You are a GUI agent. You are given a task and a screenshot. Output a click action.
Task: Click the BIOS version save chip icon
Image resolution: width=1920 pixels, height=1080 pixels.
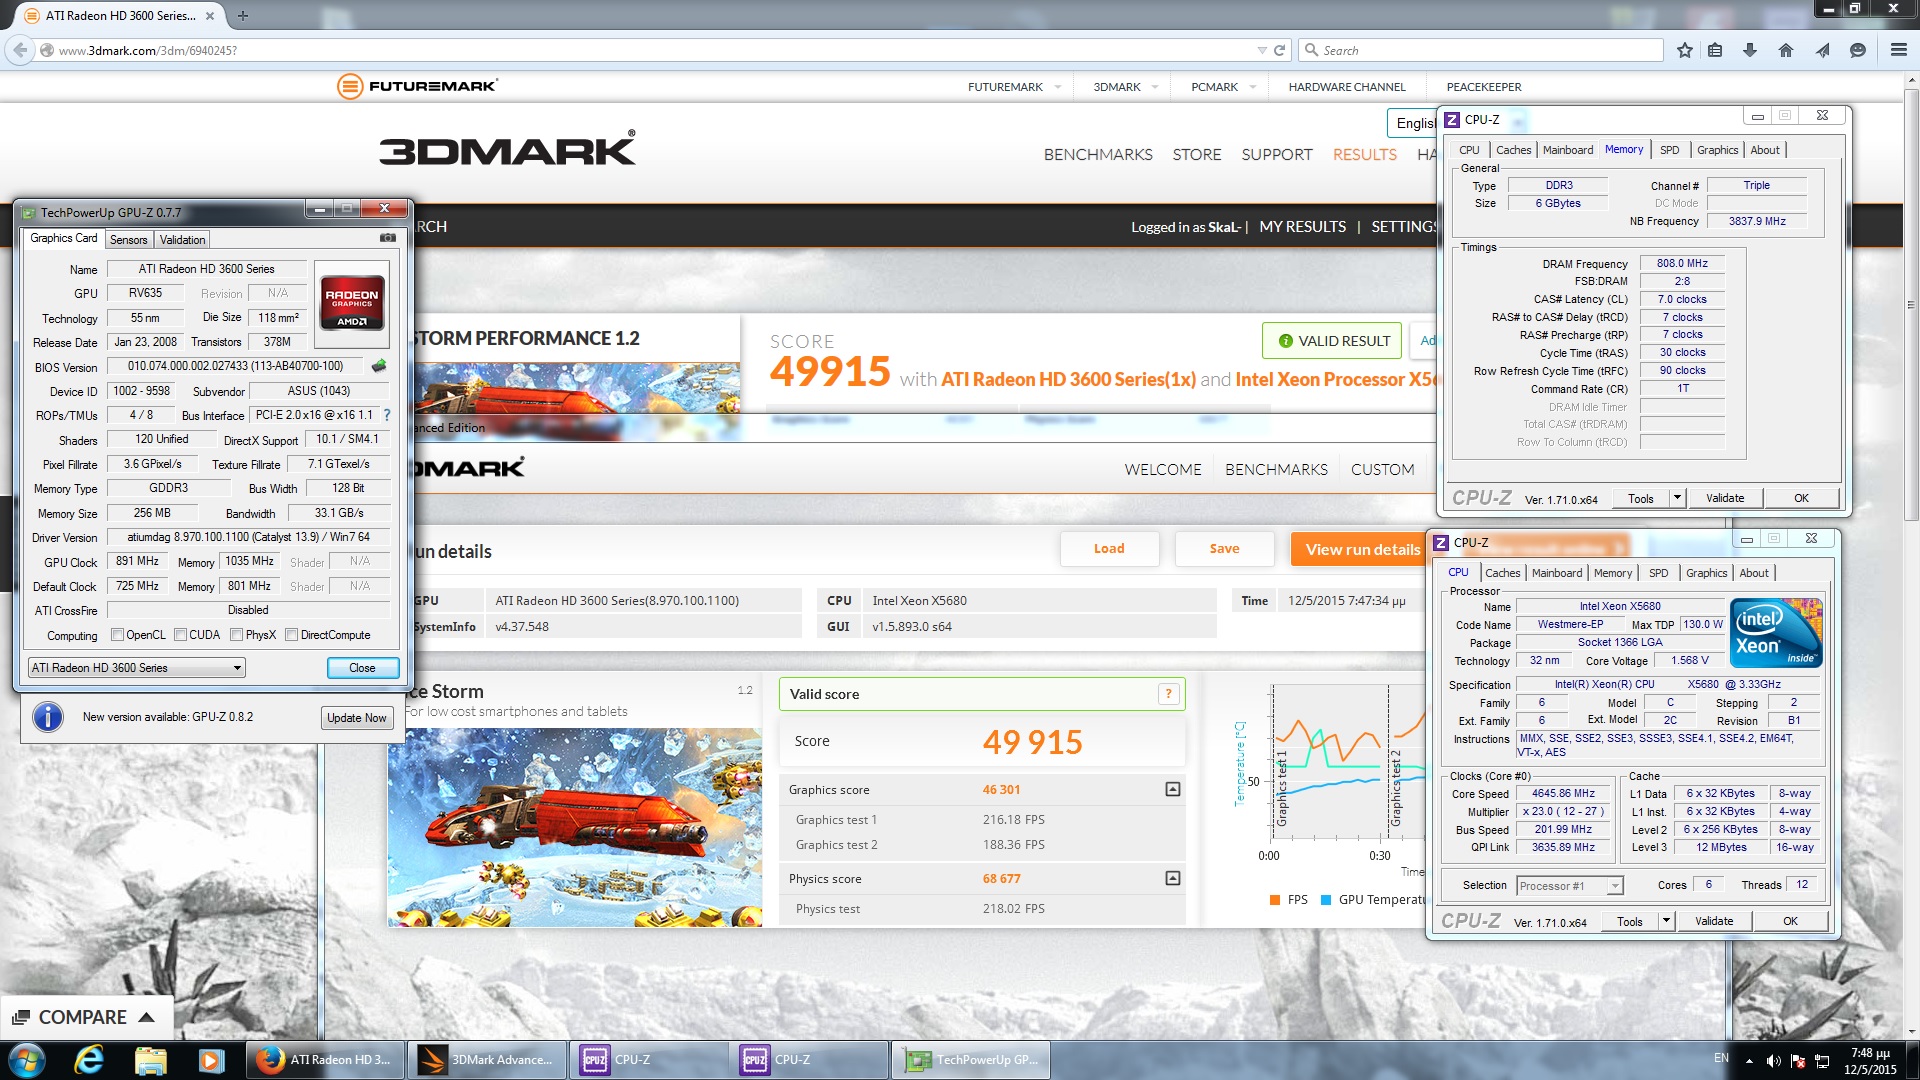(x=379, y=366)
